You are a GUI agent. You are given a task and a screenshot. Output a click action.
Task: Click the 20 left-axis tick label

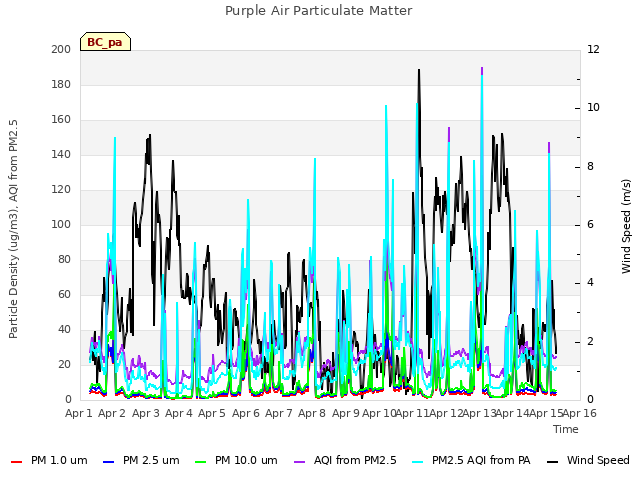[x=64, y=364]
